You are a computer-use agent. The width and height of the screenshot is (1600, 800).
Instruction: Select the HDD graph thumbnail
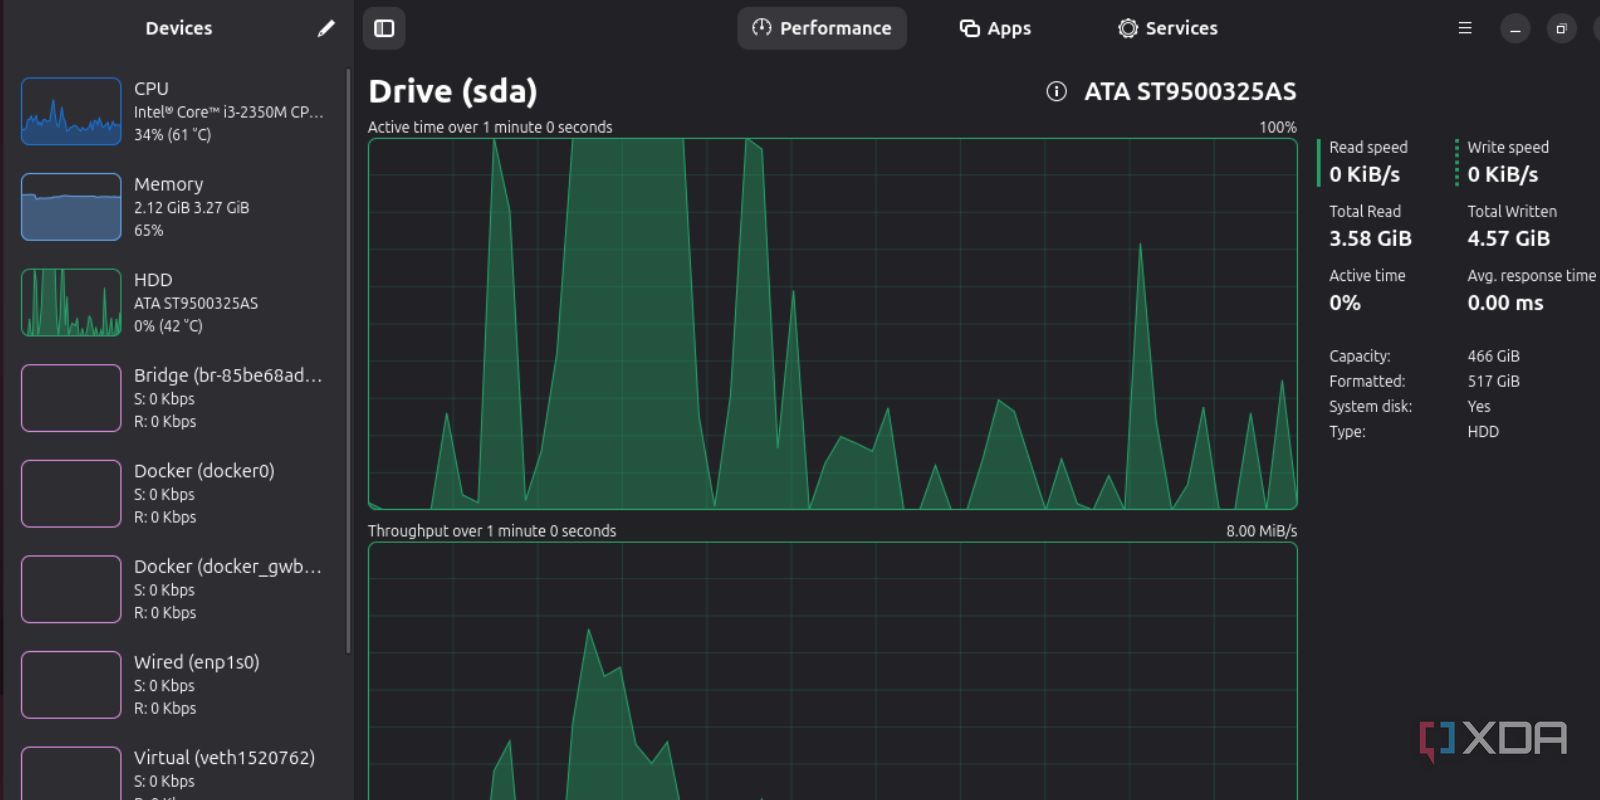[71, 302]
